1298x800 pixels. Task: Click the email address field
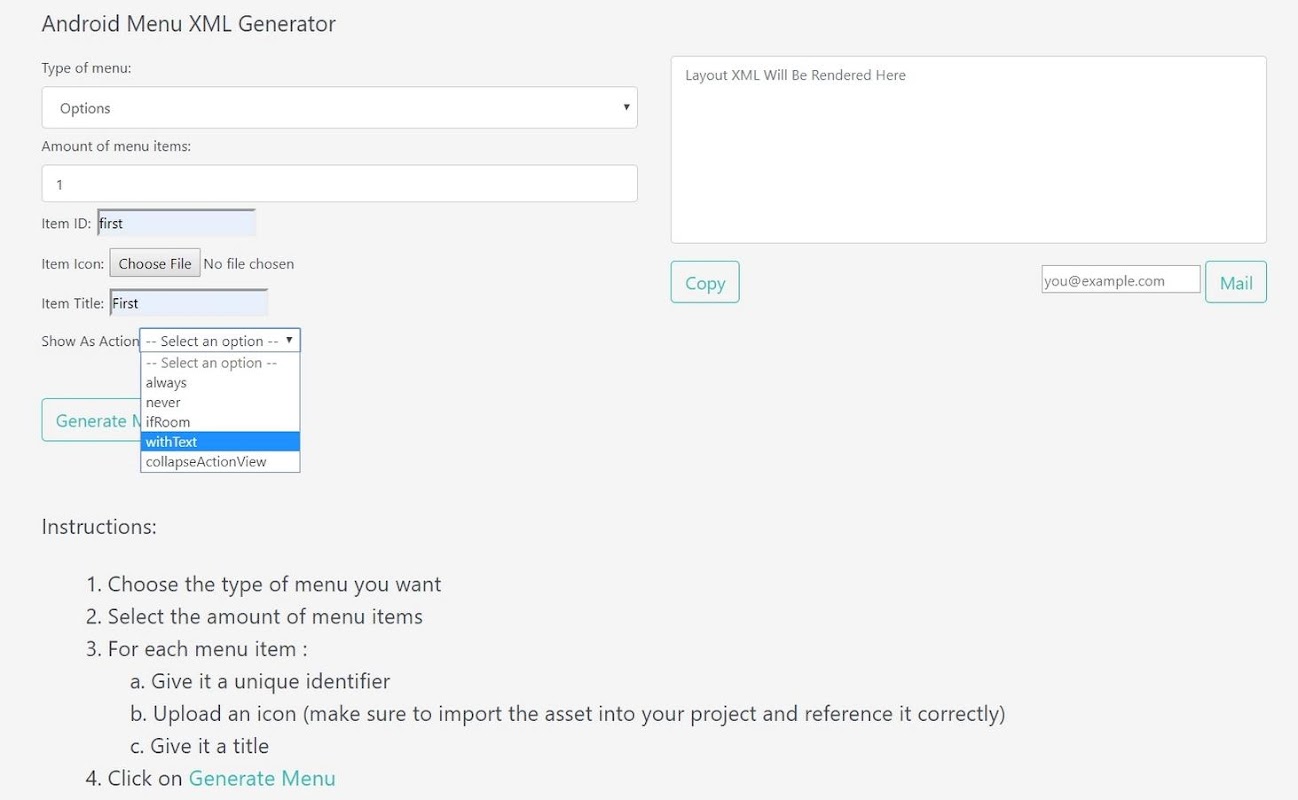tap(1121, 280)
